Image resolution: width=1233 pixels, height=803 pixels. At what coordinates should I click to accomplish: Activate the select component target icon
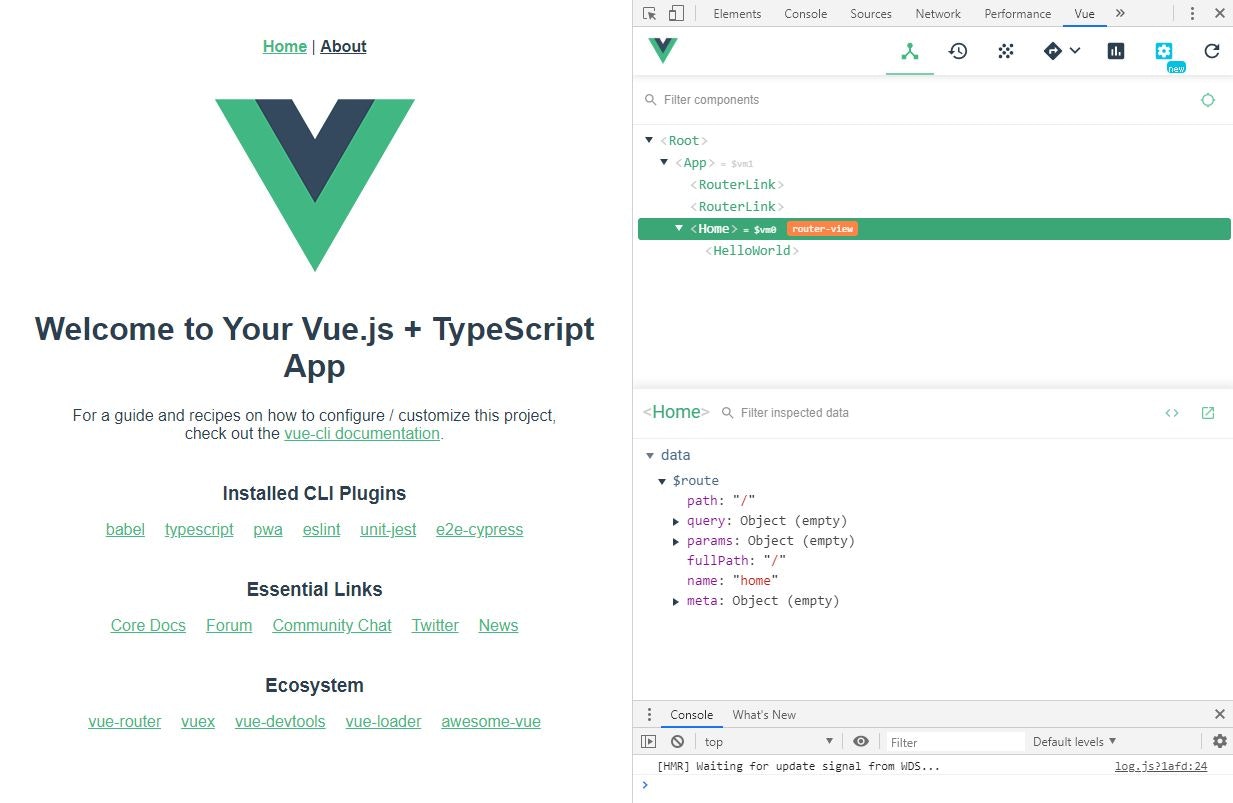coord(1208,100)
